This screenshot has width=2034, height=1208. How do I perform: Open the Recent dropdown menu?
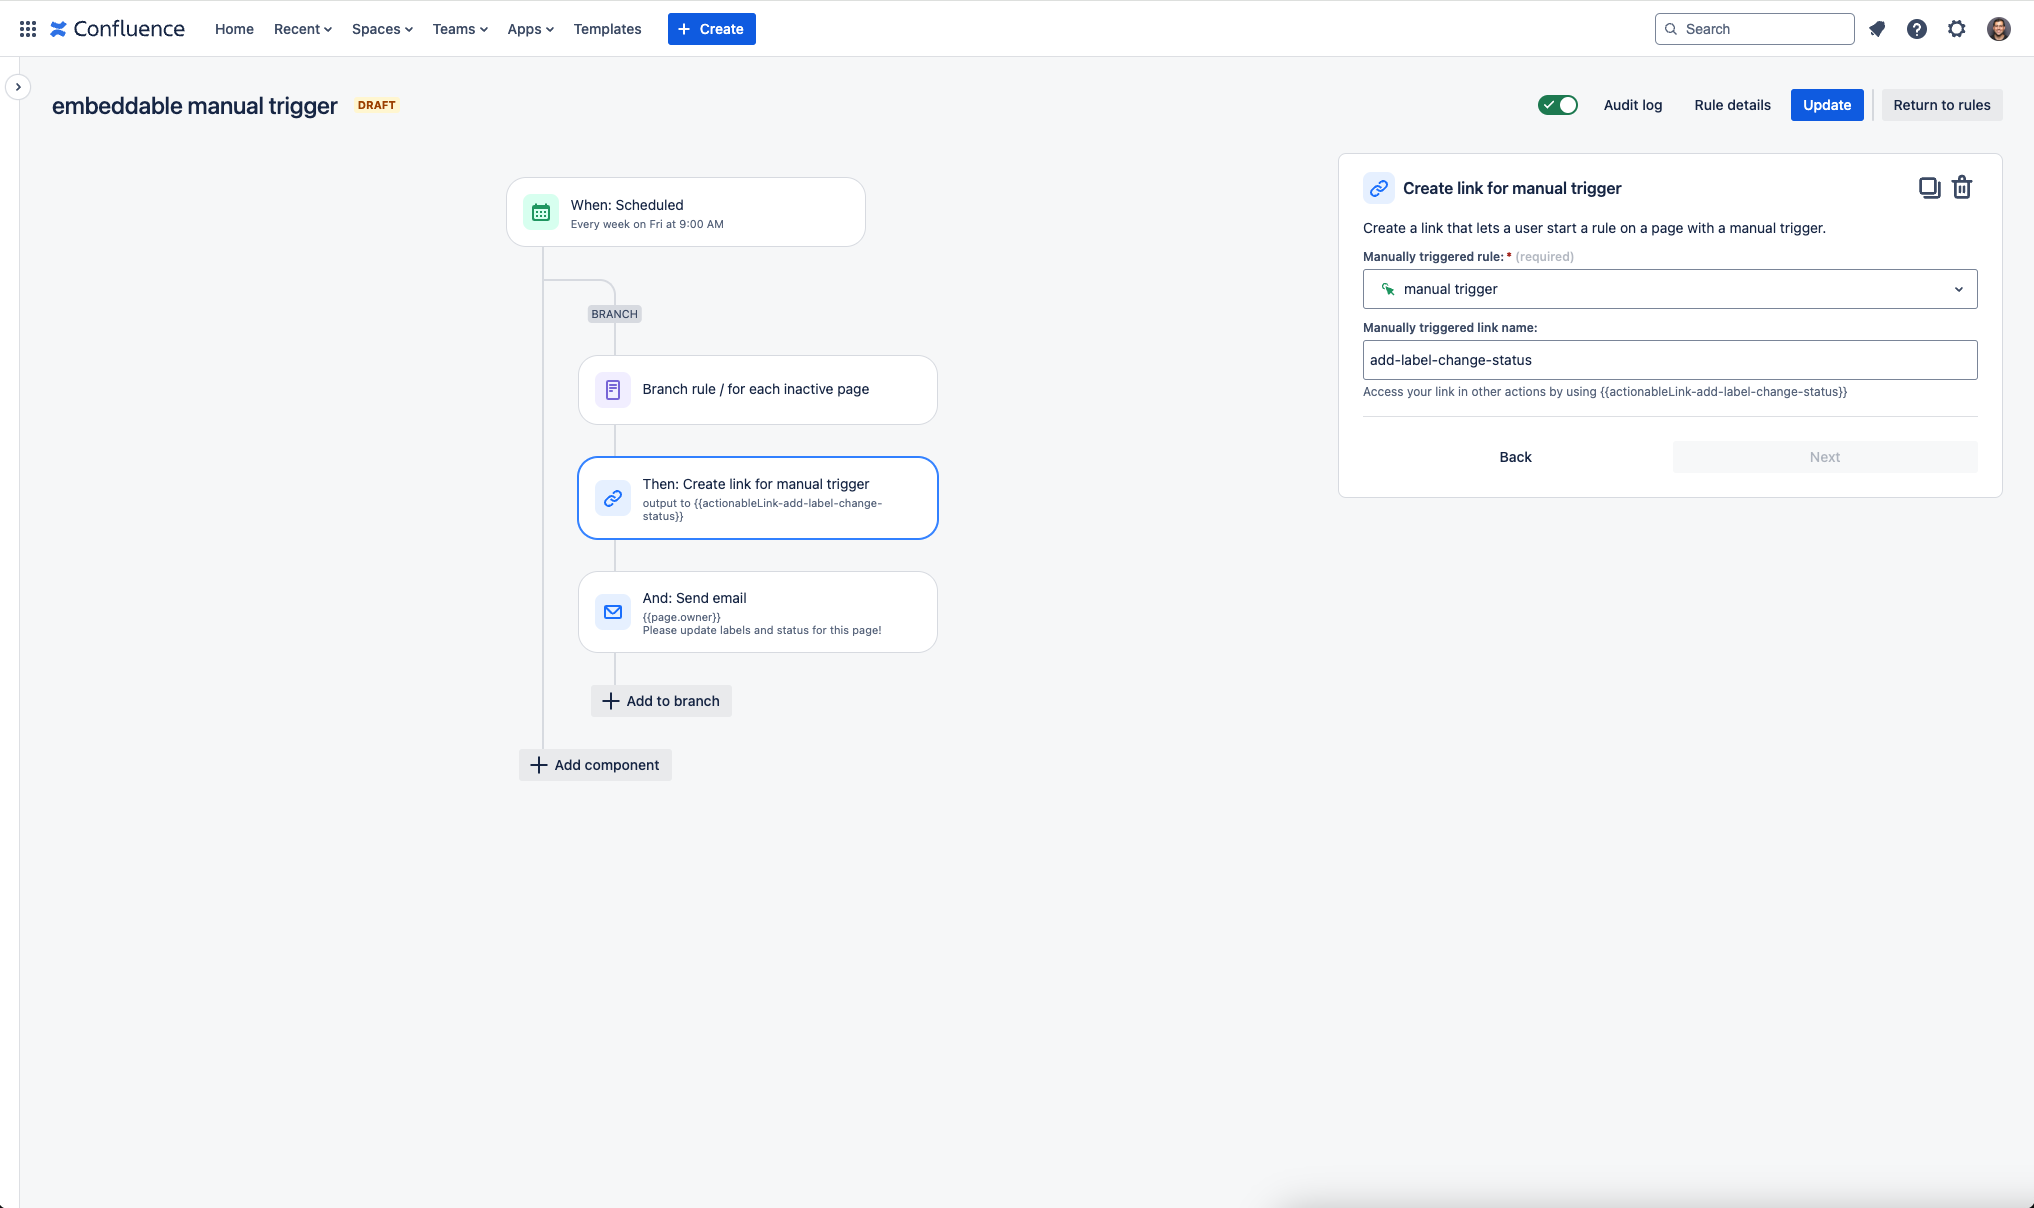(x=303, y=29)
